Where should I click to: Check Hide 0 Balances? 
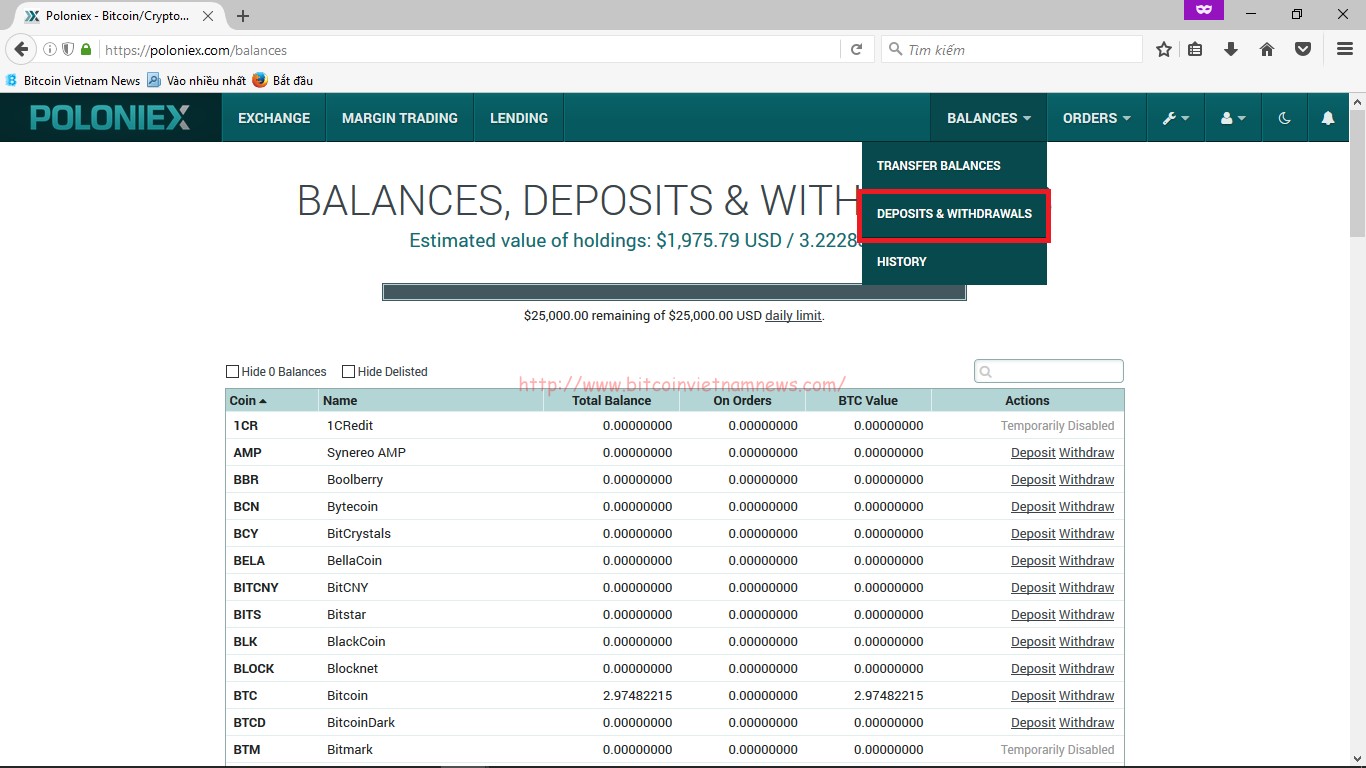(233, 371)
